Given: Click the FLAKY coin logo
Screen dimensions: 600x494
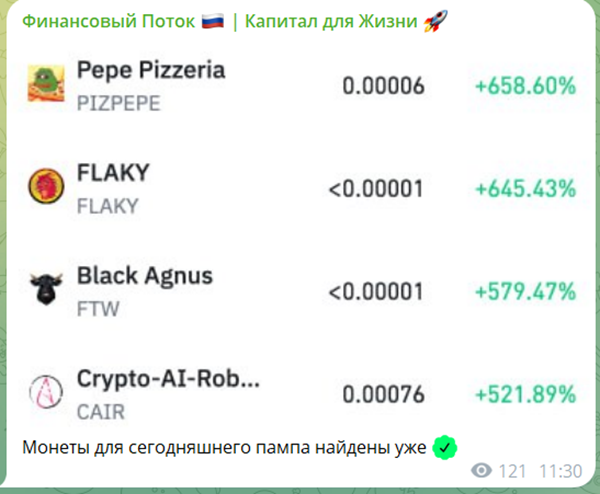Looking at the screenshot, I should [x=43, y=186].
